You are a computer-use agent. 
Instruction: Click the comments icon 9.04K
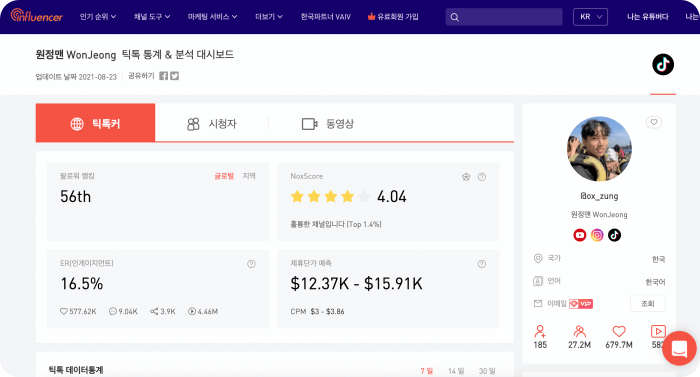coord(113,311)
